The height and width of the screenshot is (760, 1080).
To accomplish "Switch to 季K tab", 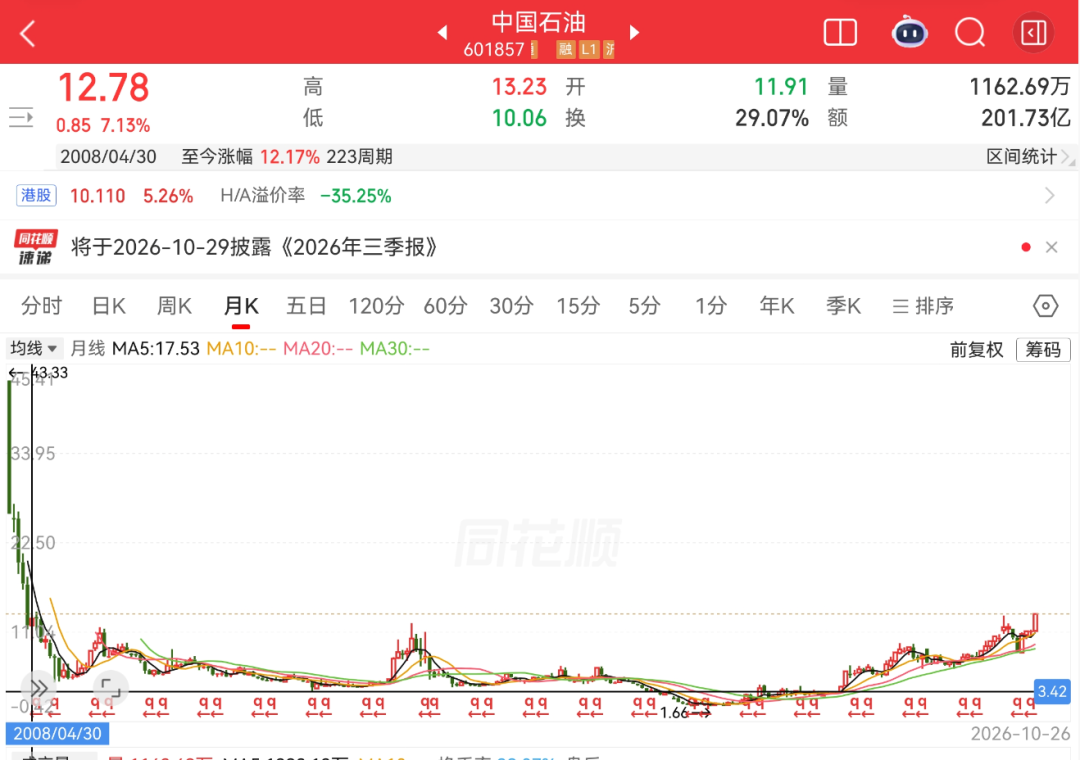I will [x=844, y=305].
